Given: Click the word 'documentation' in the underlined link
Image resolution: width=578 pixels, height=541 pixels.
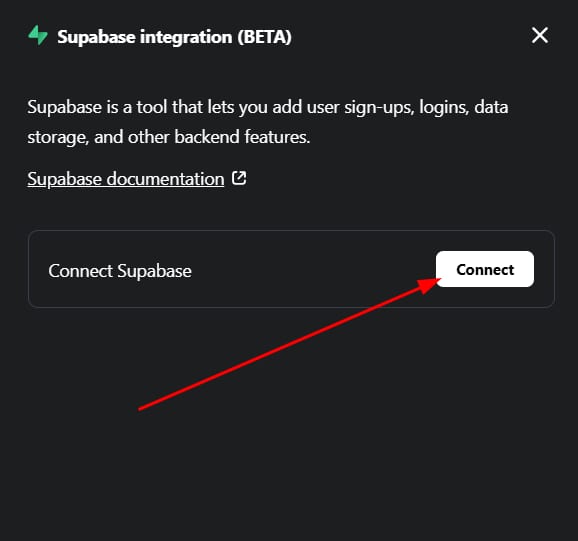Looking at the screenshot, I should point(165,179).
